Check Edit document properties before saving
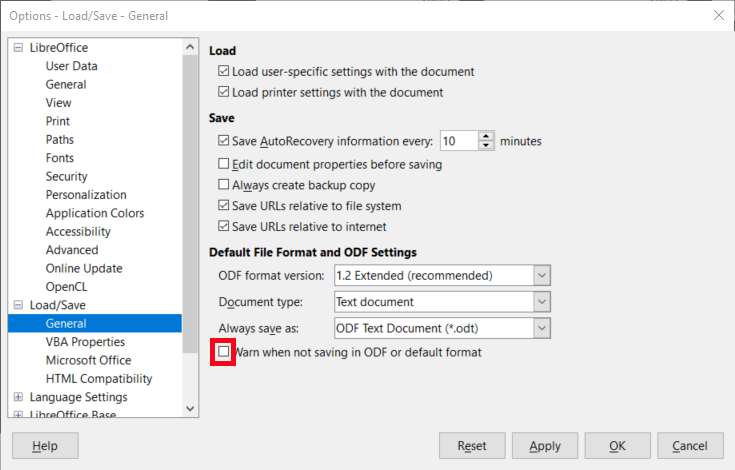 point(224,164)
